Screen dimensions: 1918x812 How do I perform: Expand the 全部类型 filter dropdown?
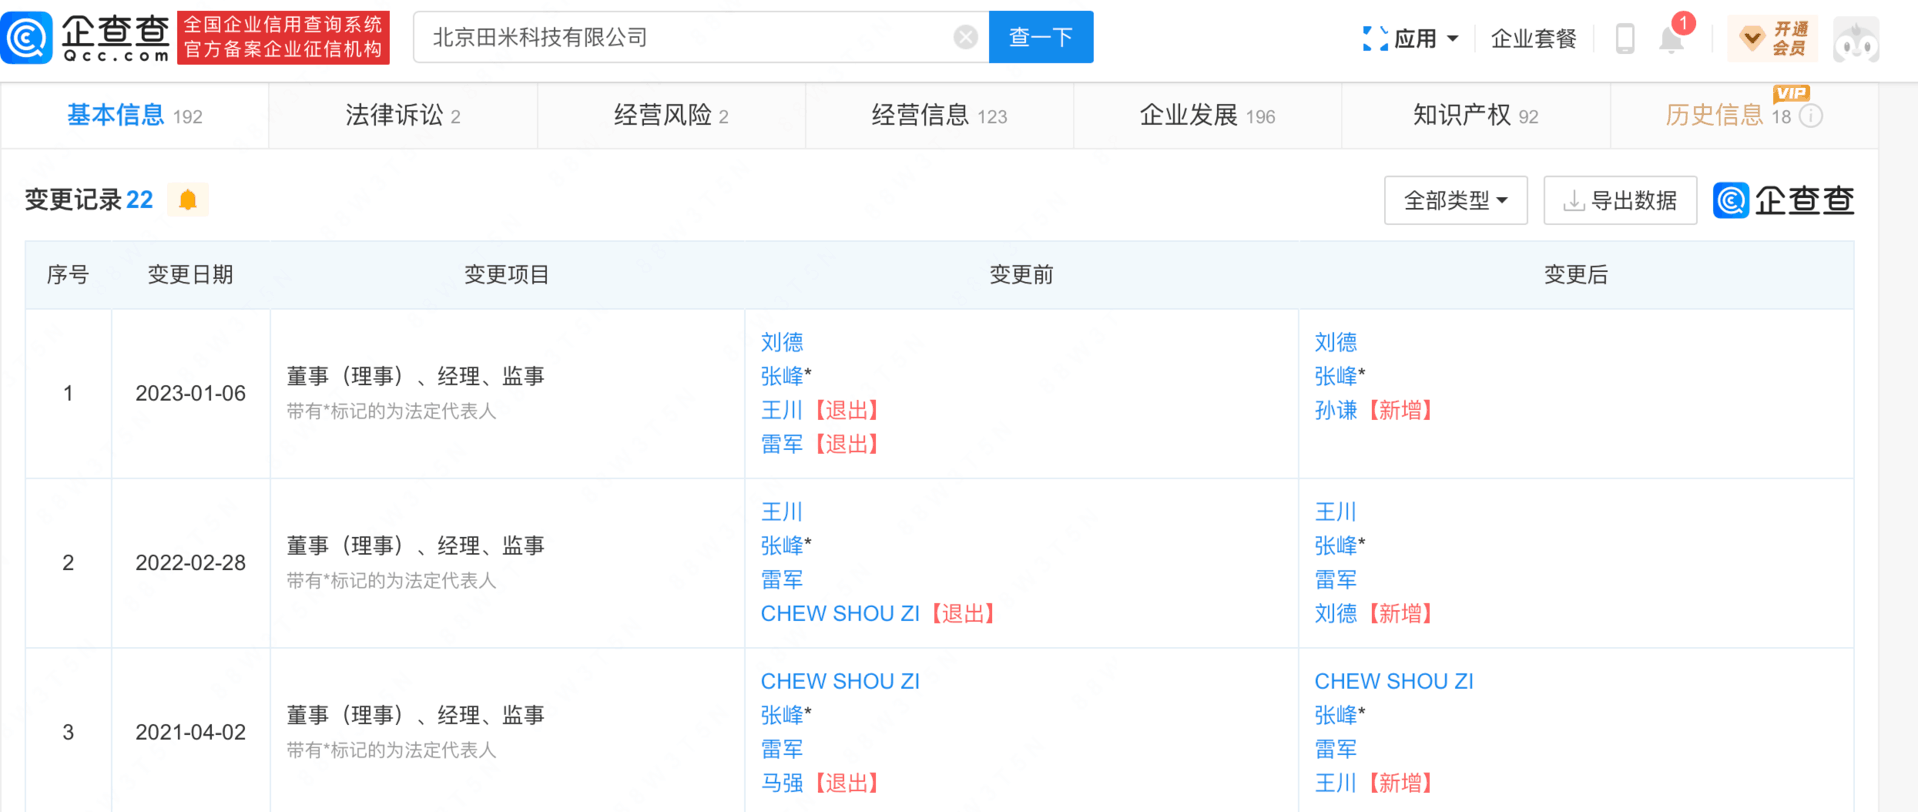tap(1455, 200)
